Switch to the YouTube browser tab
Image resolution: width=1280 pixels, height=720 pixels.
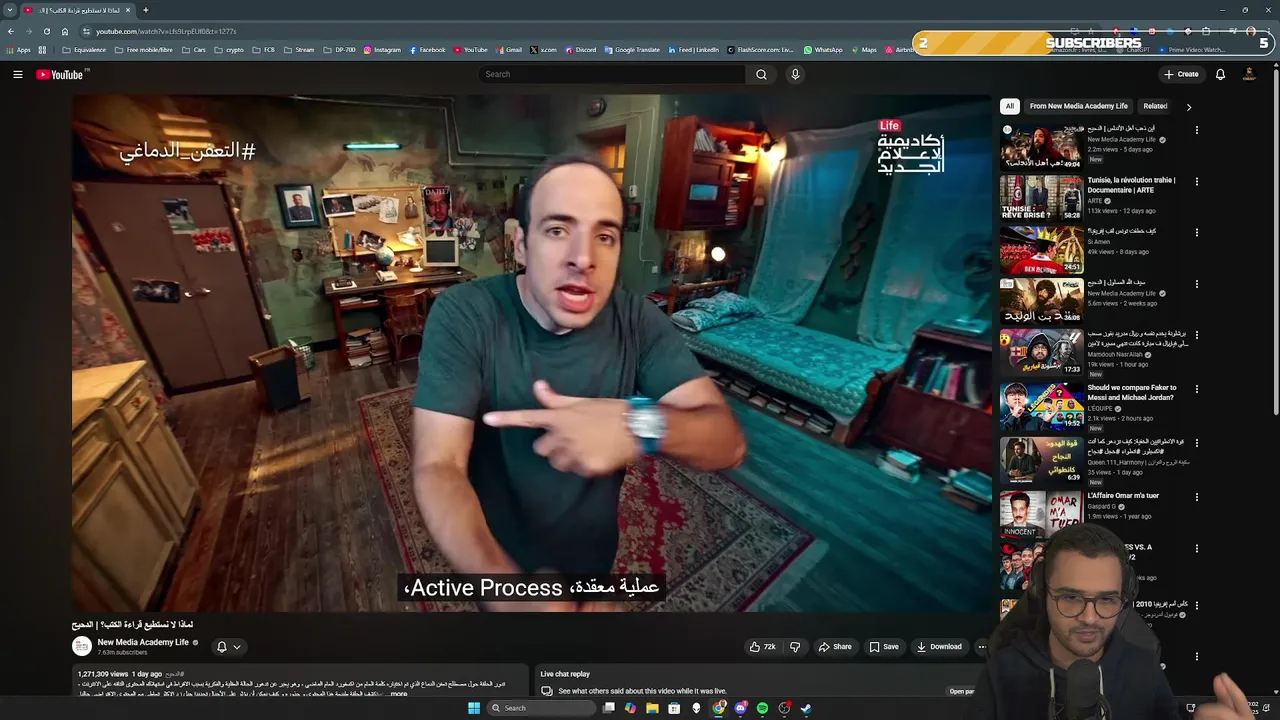[x=78, y=10]
